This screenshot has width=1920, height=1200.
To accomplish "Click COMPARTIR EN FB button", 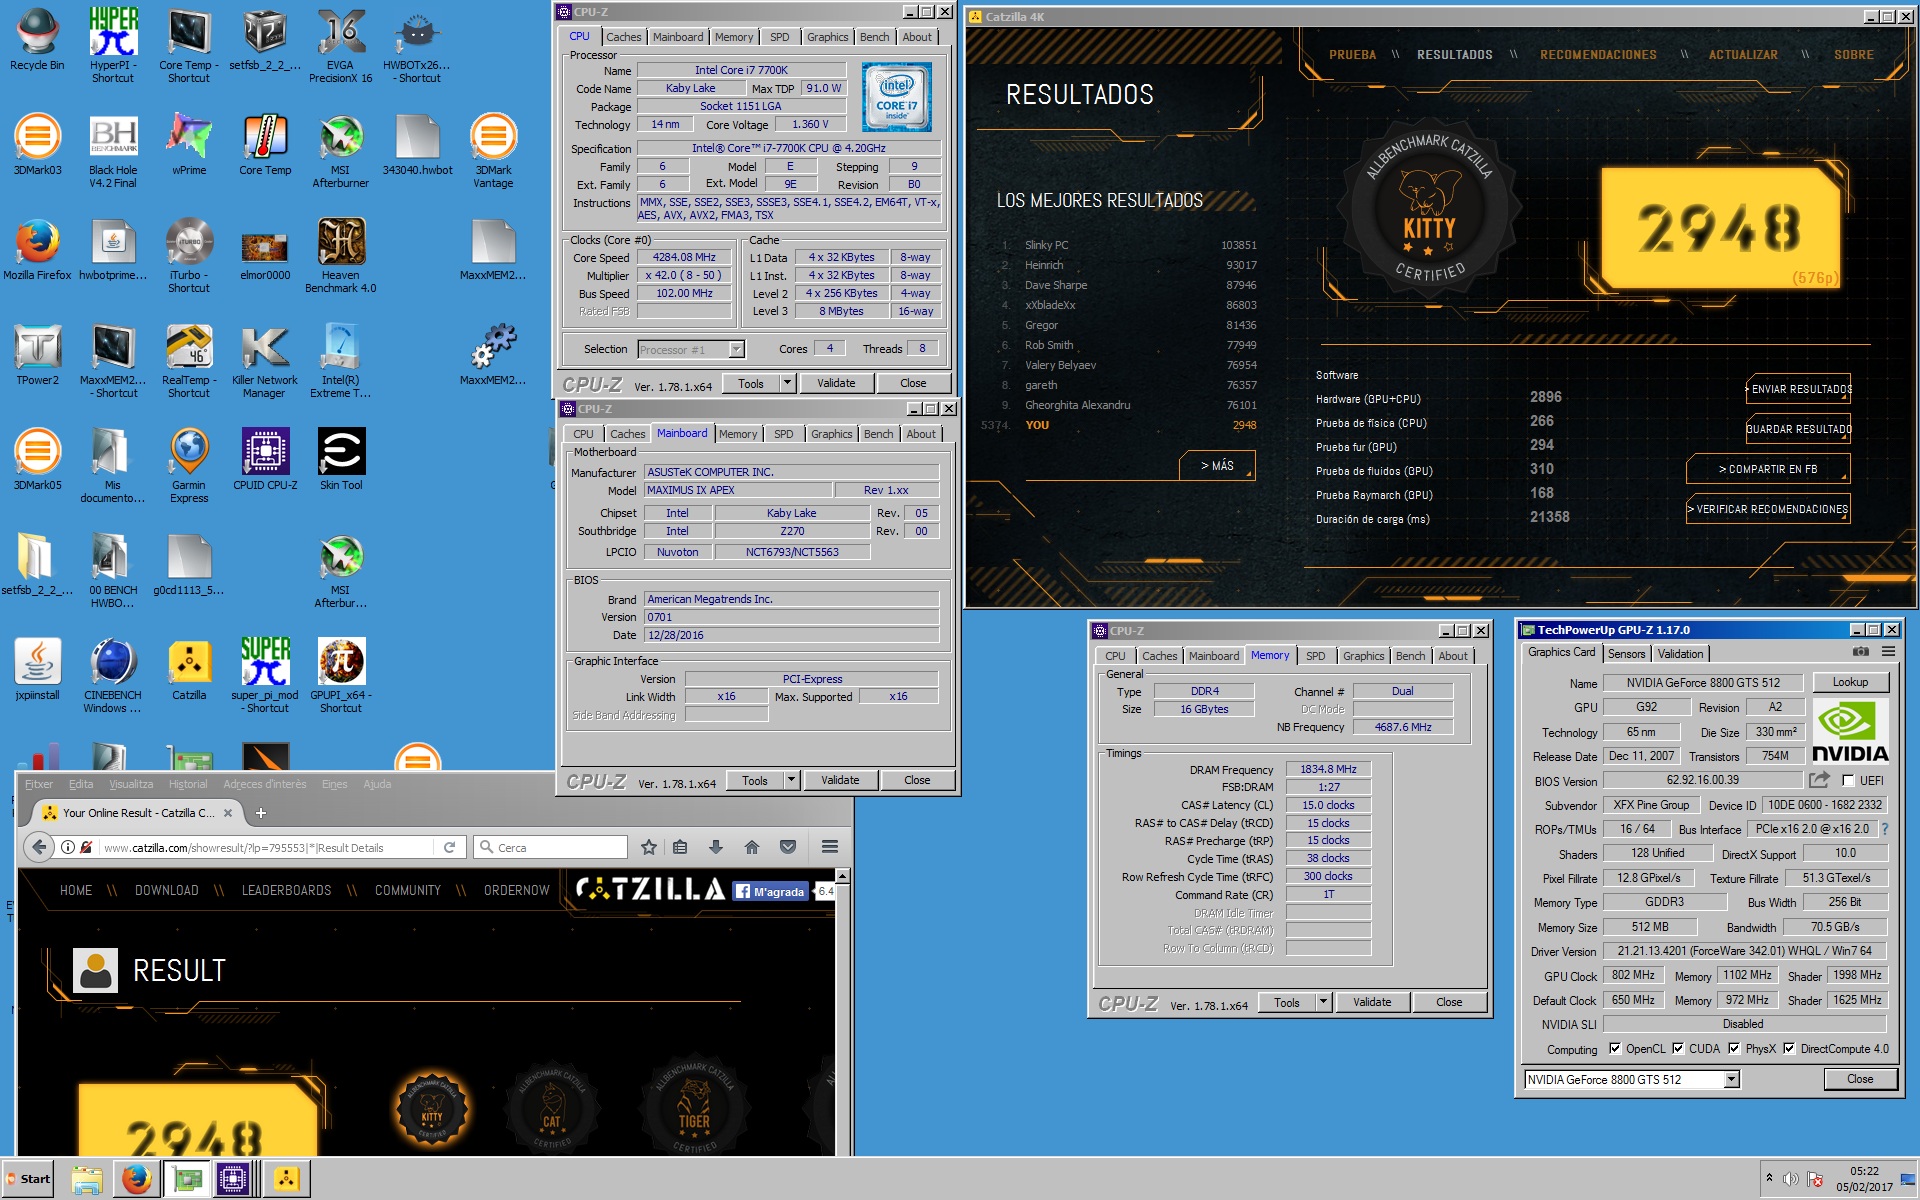I will click(1768, 469).
